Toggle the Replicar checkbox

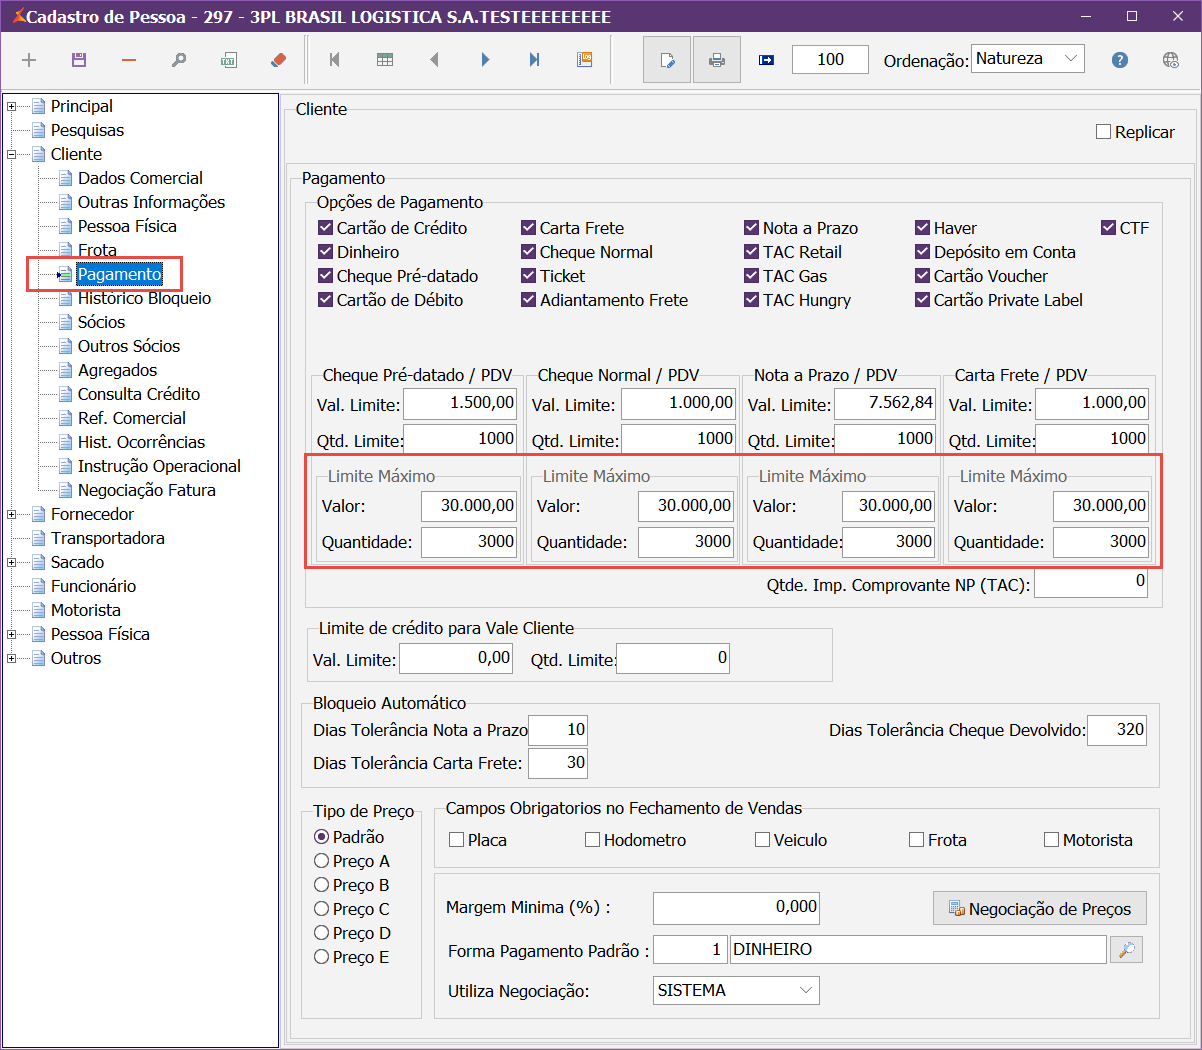pos(1104,132)
